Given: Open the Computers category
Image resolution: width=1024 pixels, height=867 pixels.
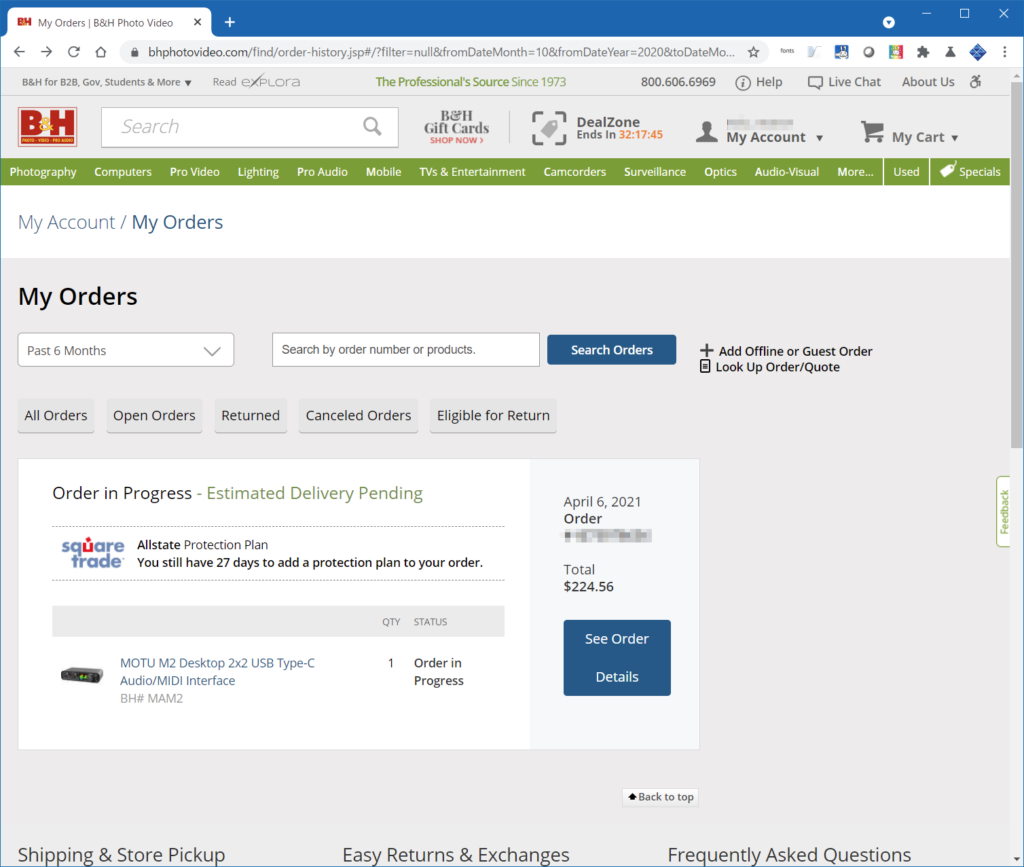Looking at the screenshot, I should [123, 172].
